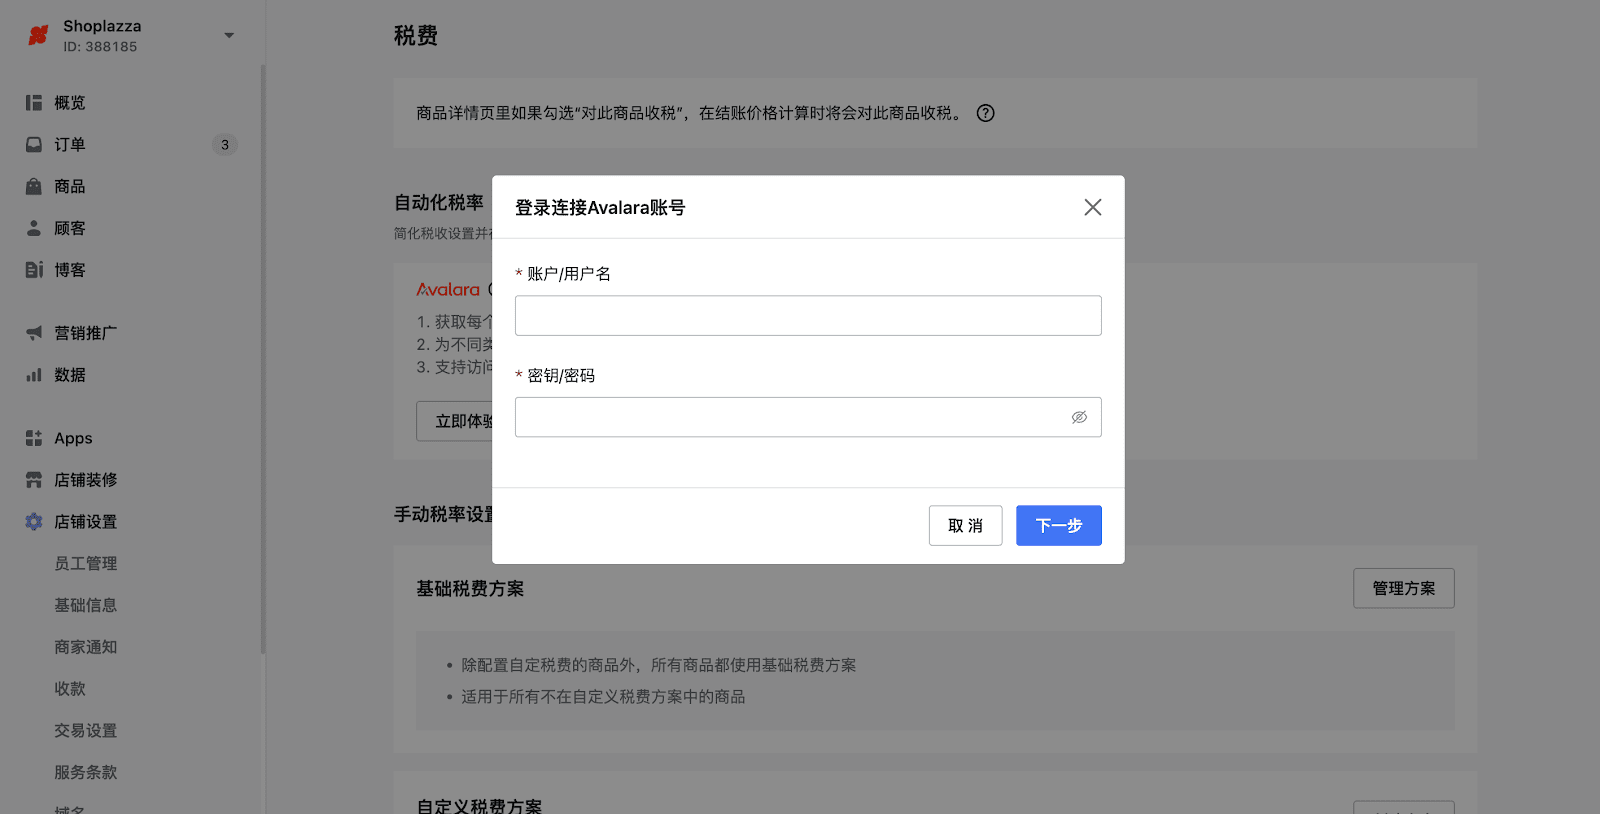Screen dimensions: 1600x814
Task: Go to 交易设置 settings
Action: 86,731
